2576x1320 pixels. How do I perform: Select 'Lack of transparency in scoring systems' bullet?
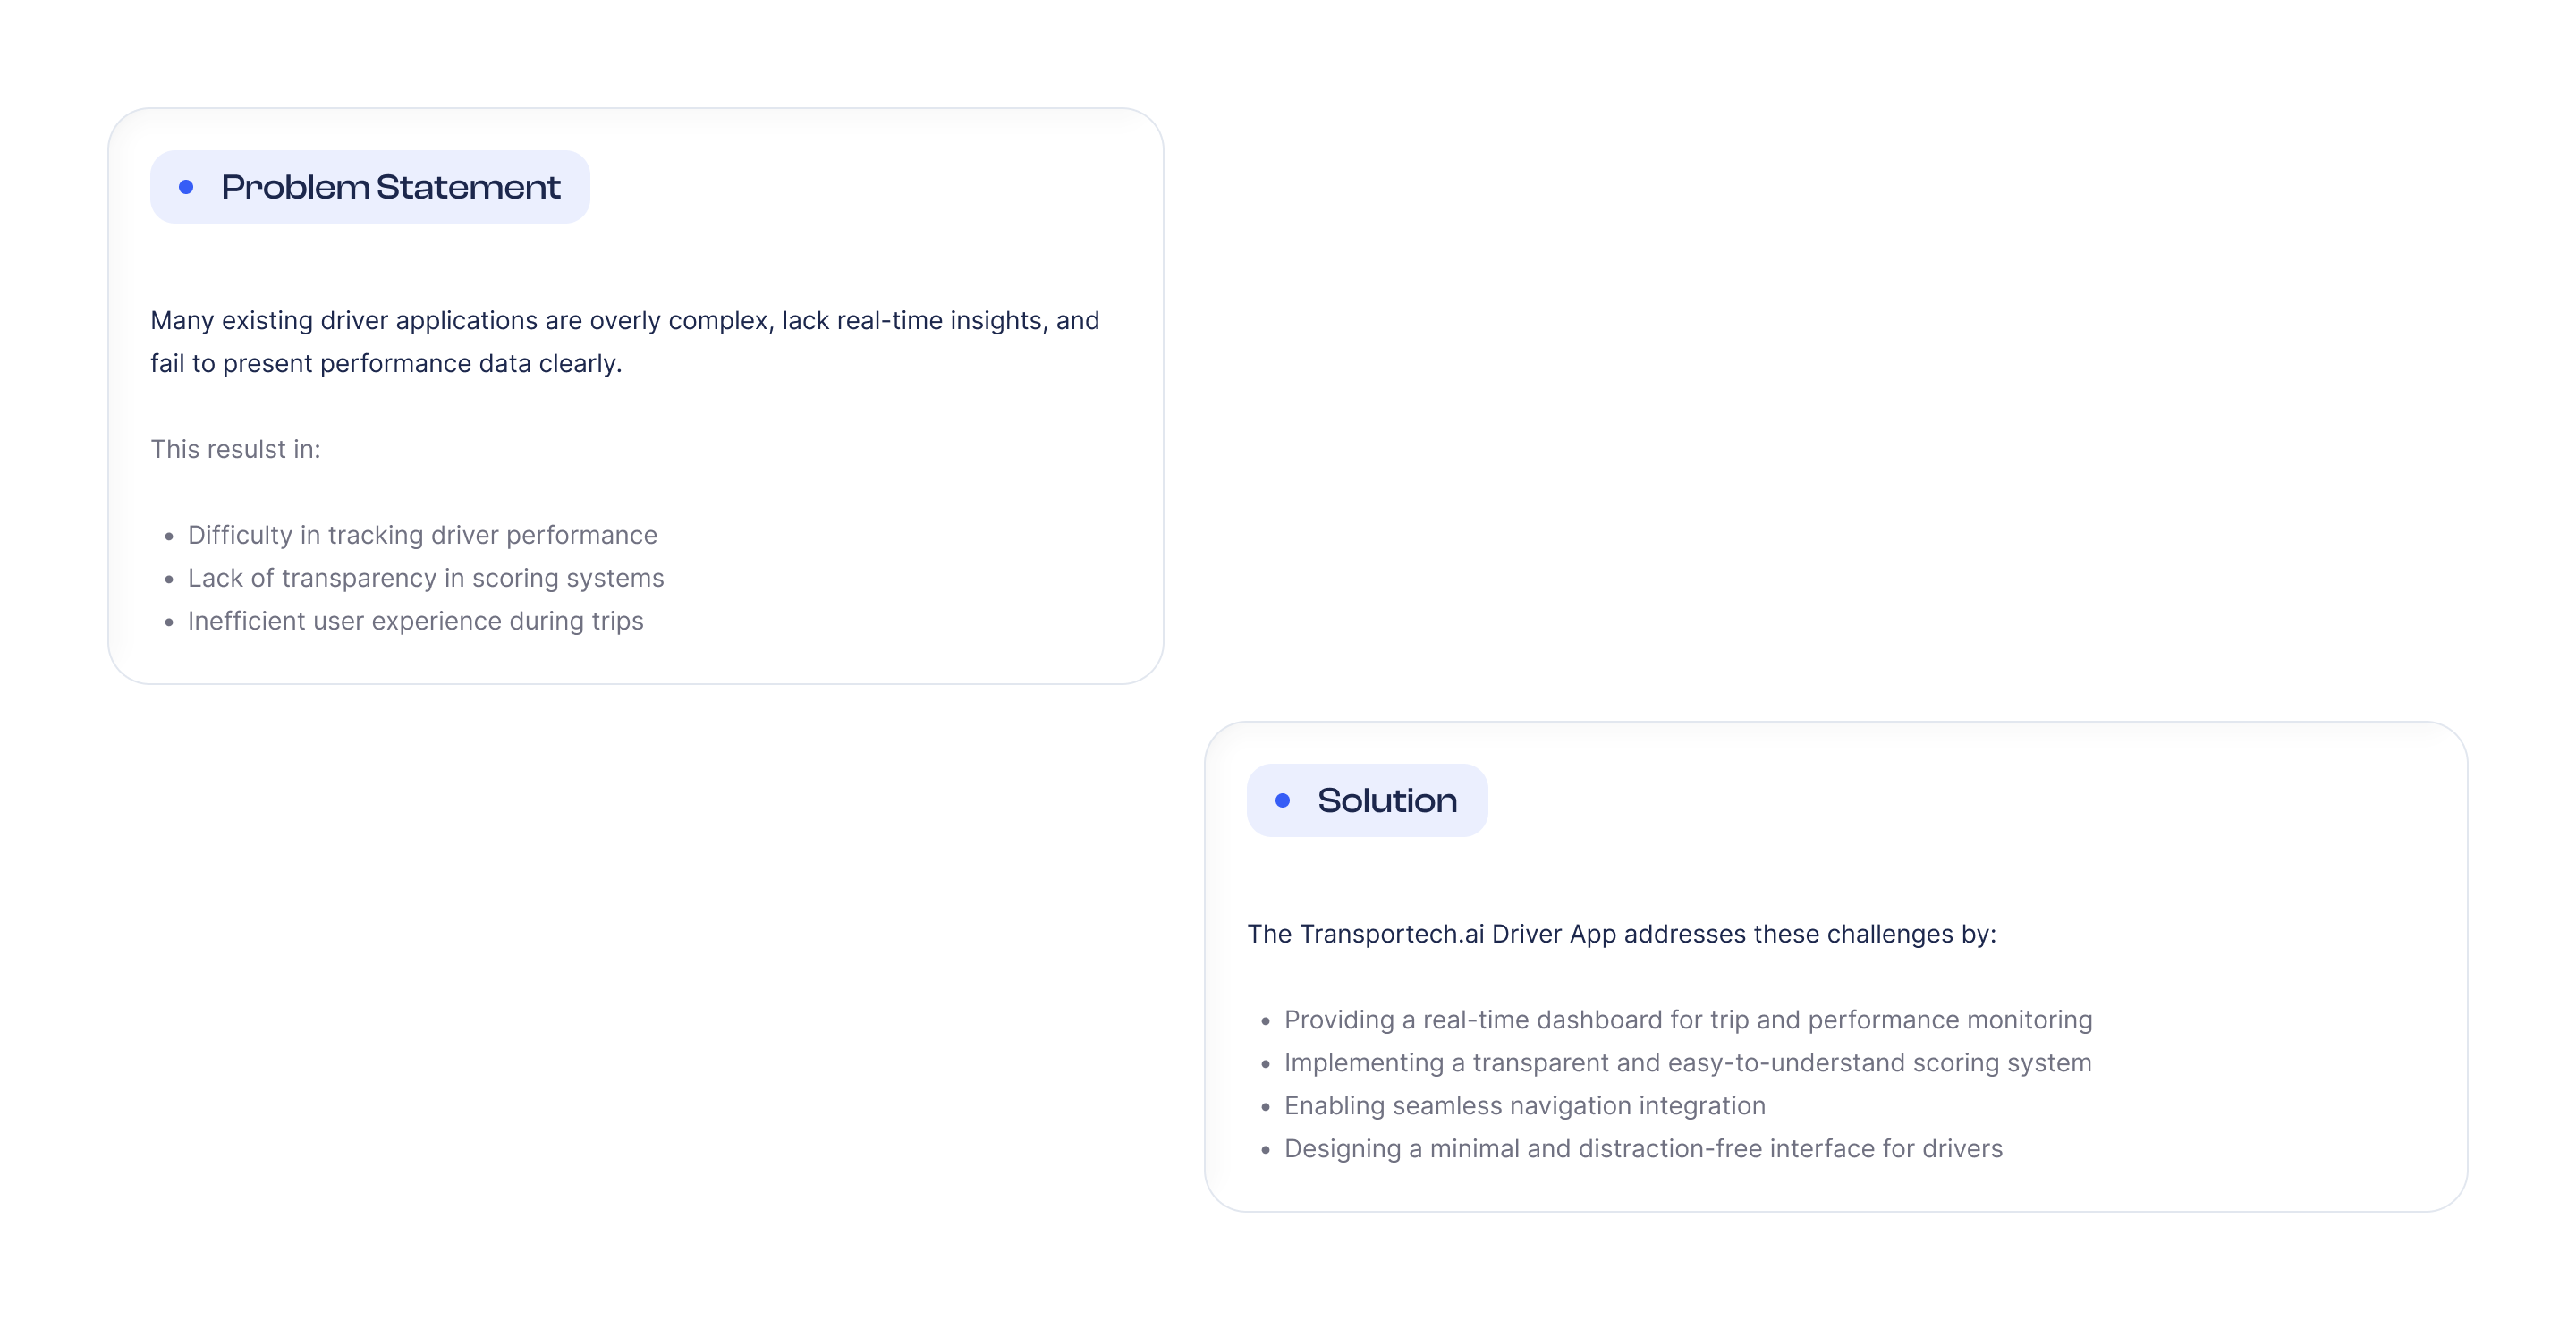click(426, 578)
